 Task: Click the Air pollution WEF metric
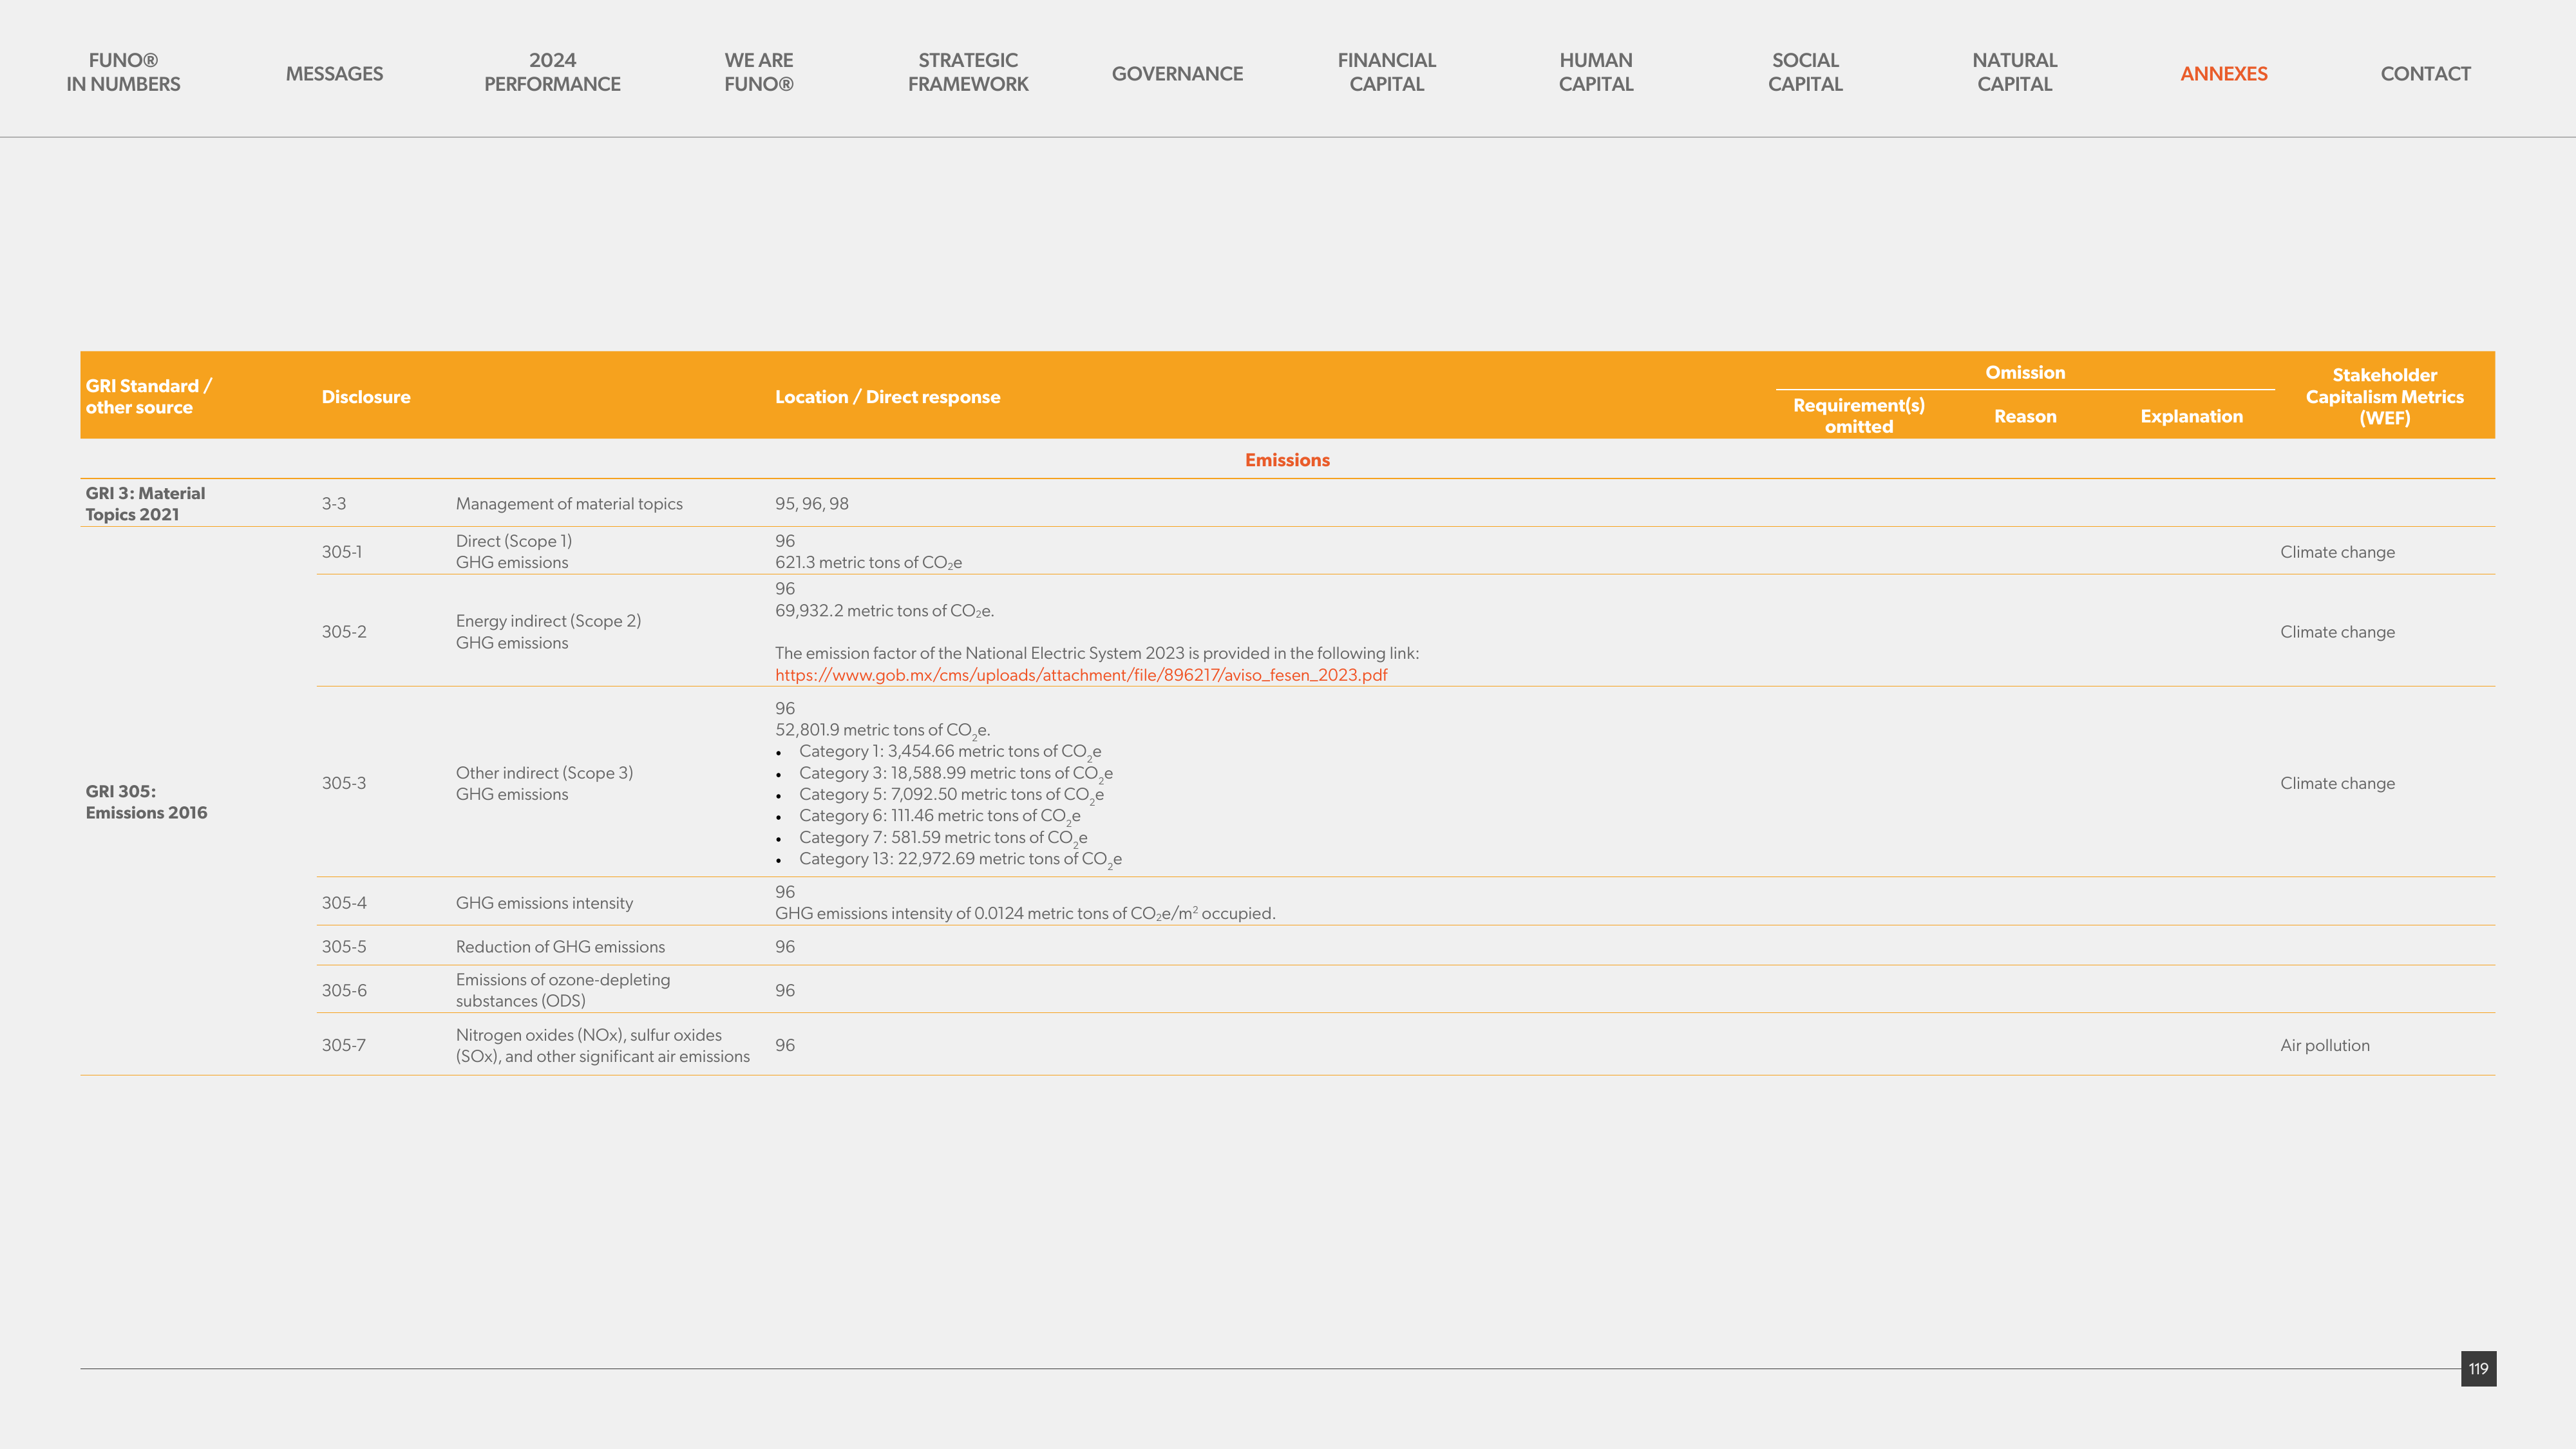pyautogui.click(x=2325, y=1045)
